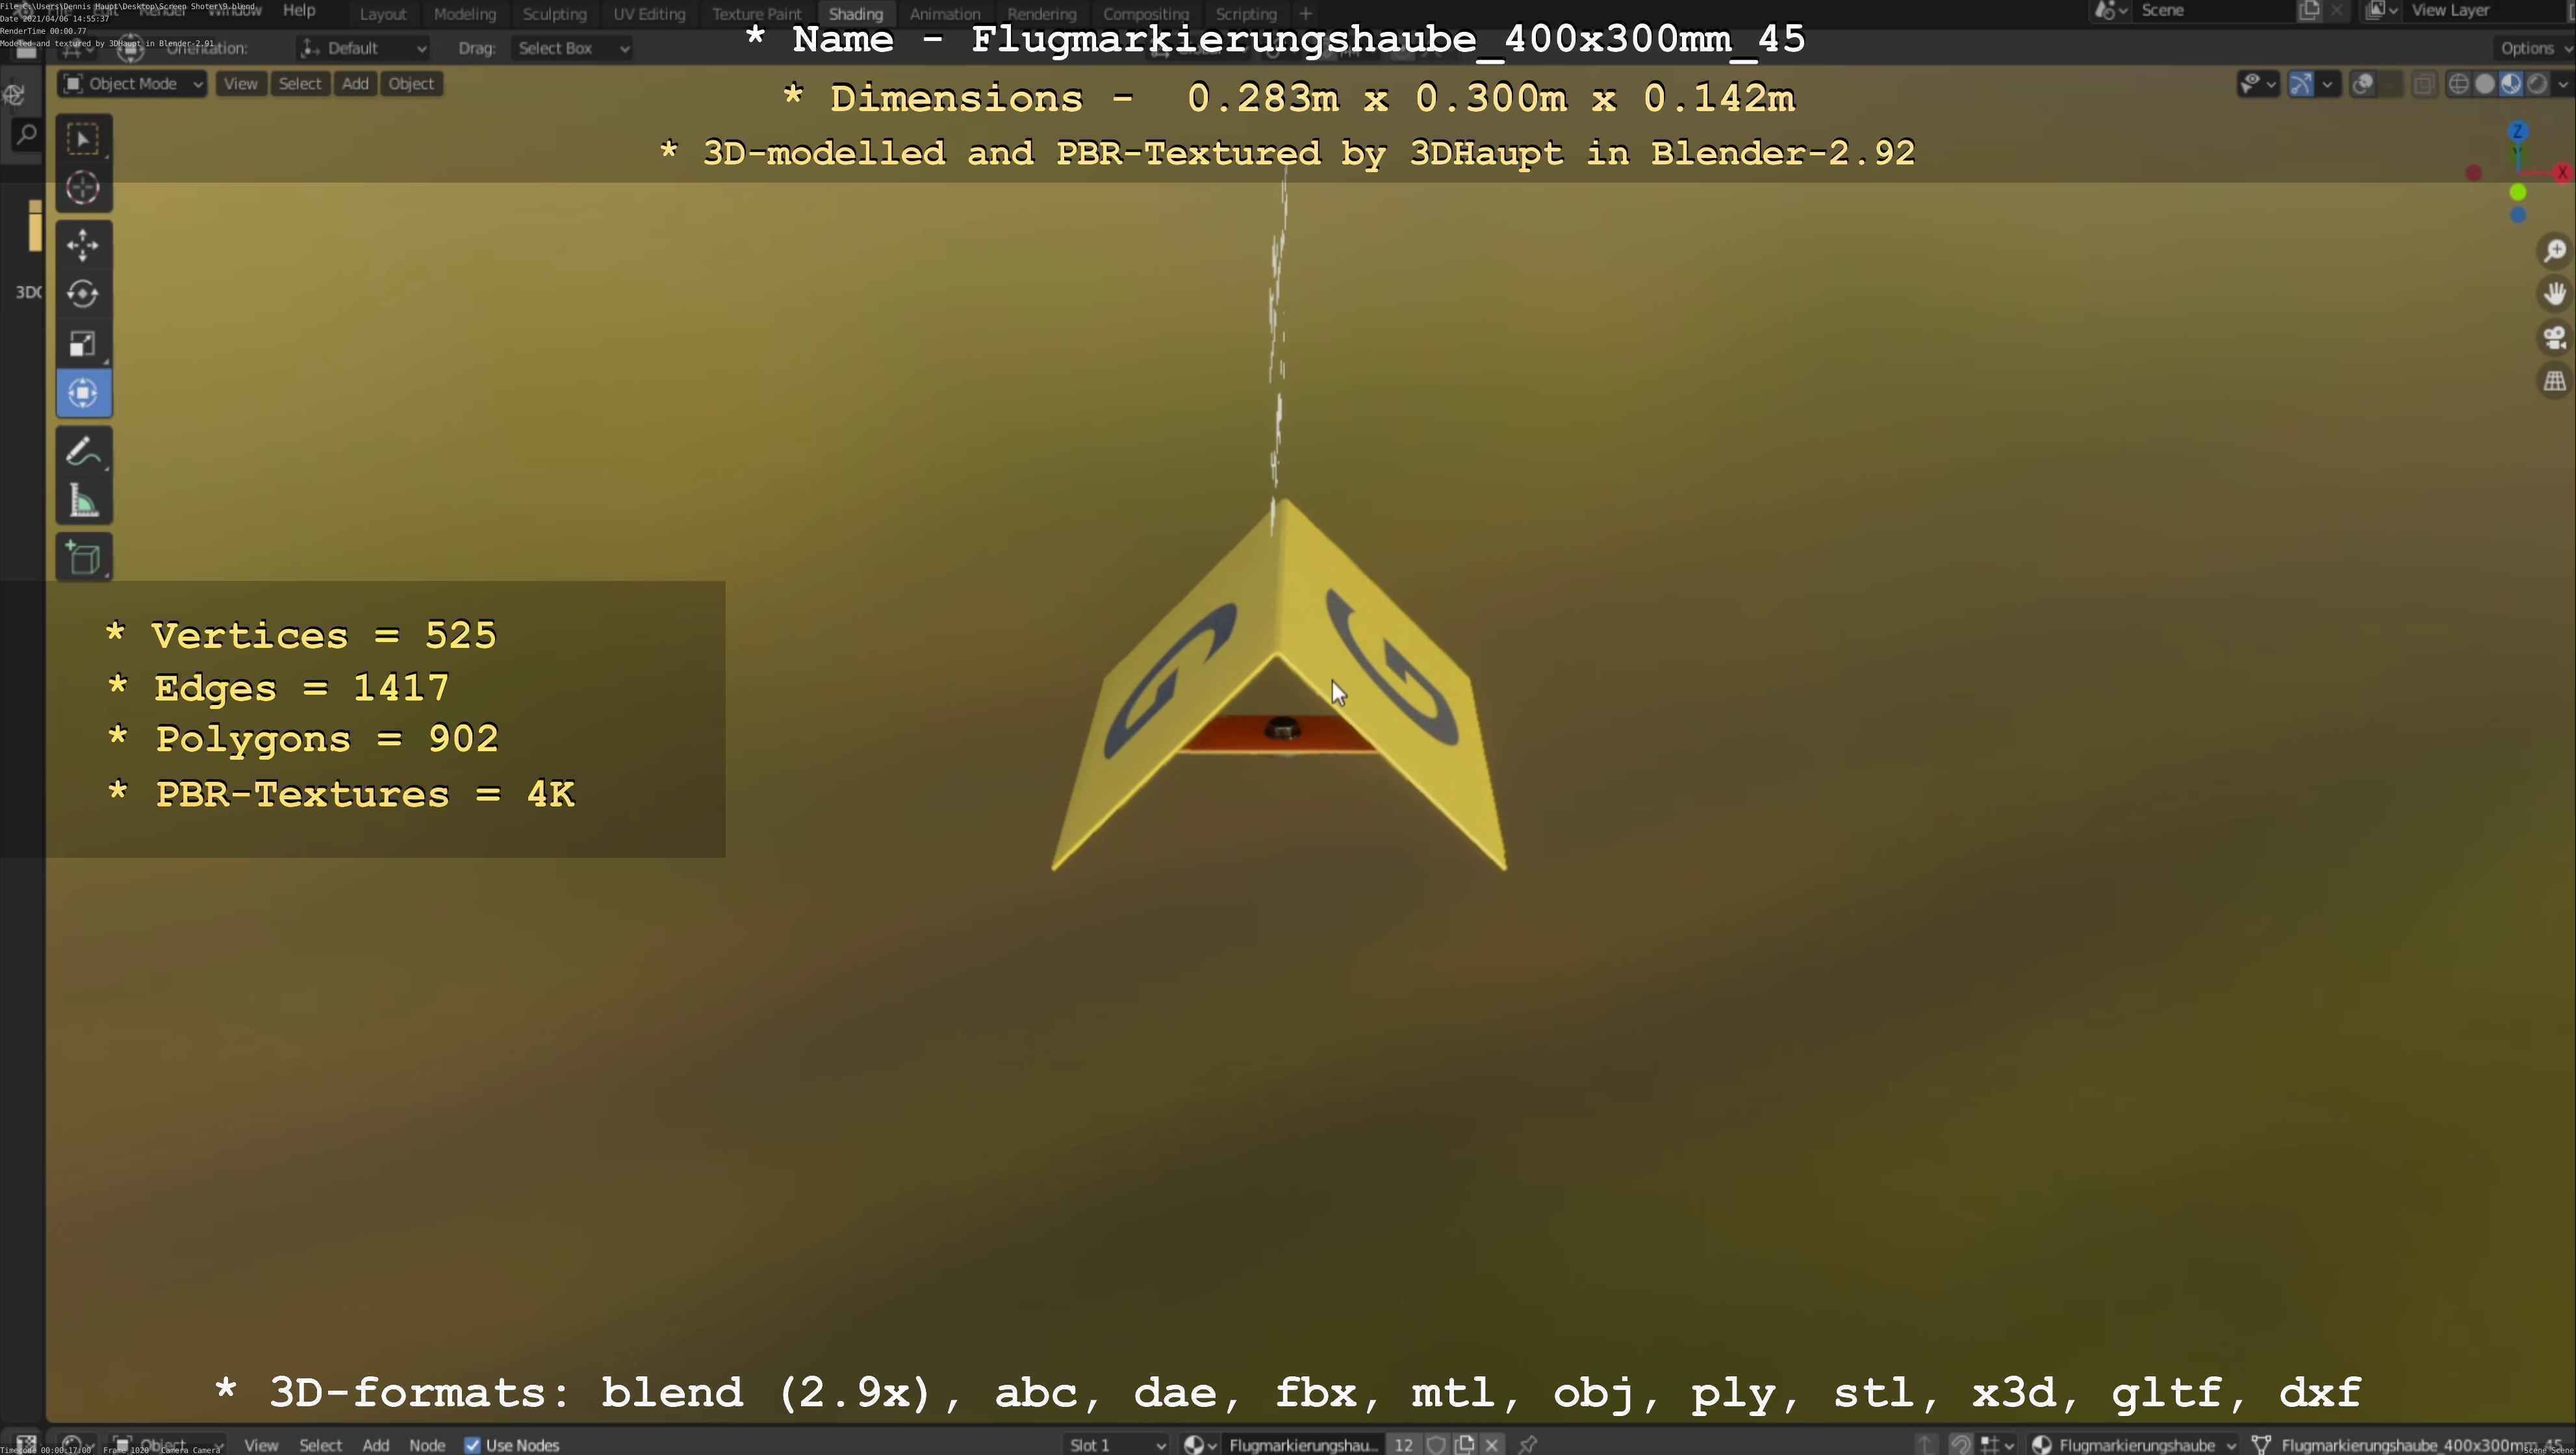This screenshot has width=2576, height=1455.
Task: Switch to the Layout workspace tab
Action: tap(383, 14)
